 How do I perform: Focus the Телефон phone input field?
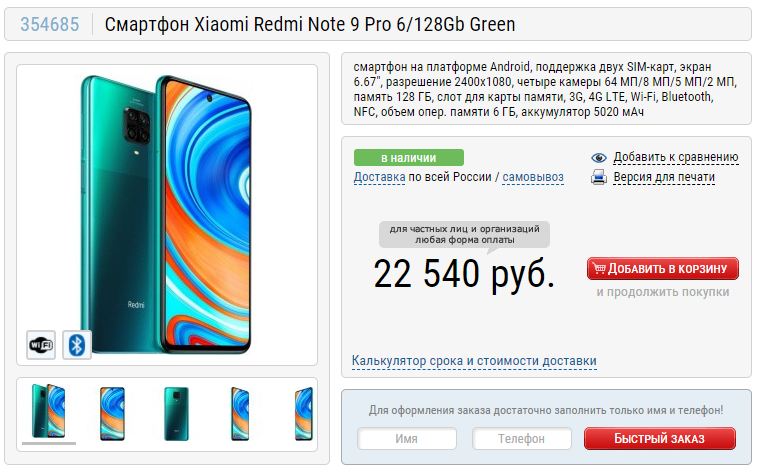521,439
